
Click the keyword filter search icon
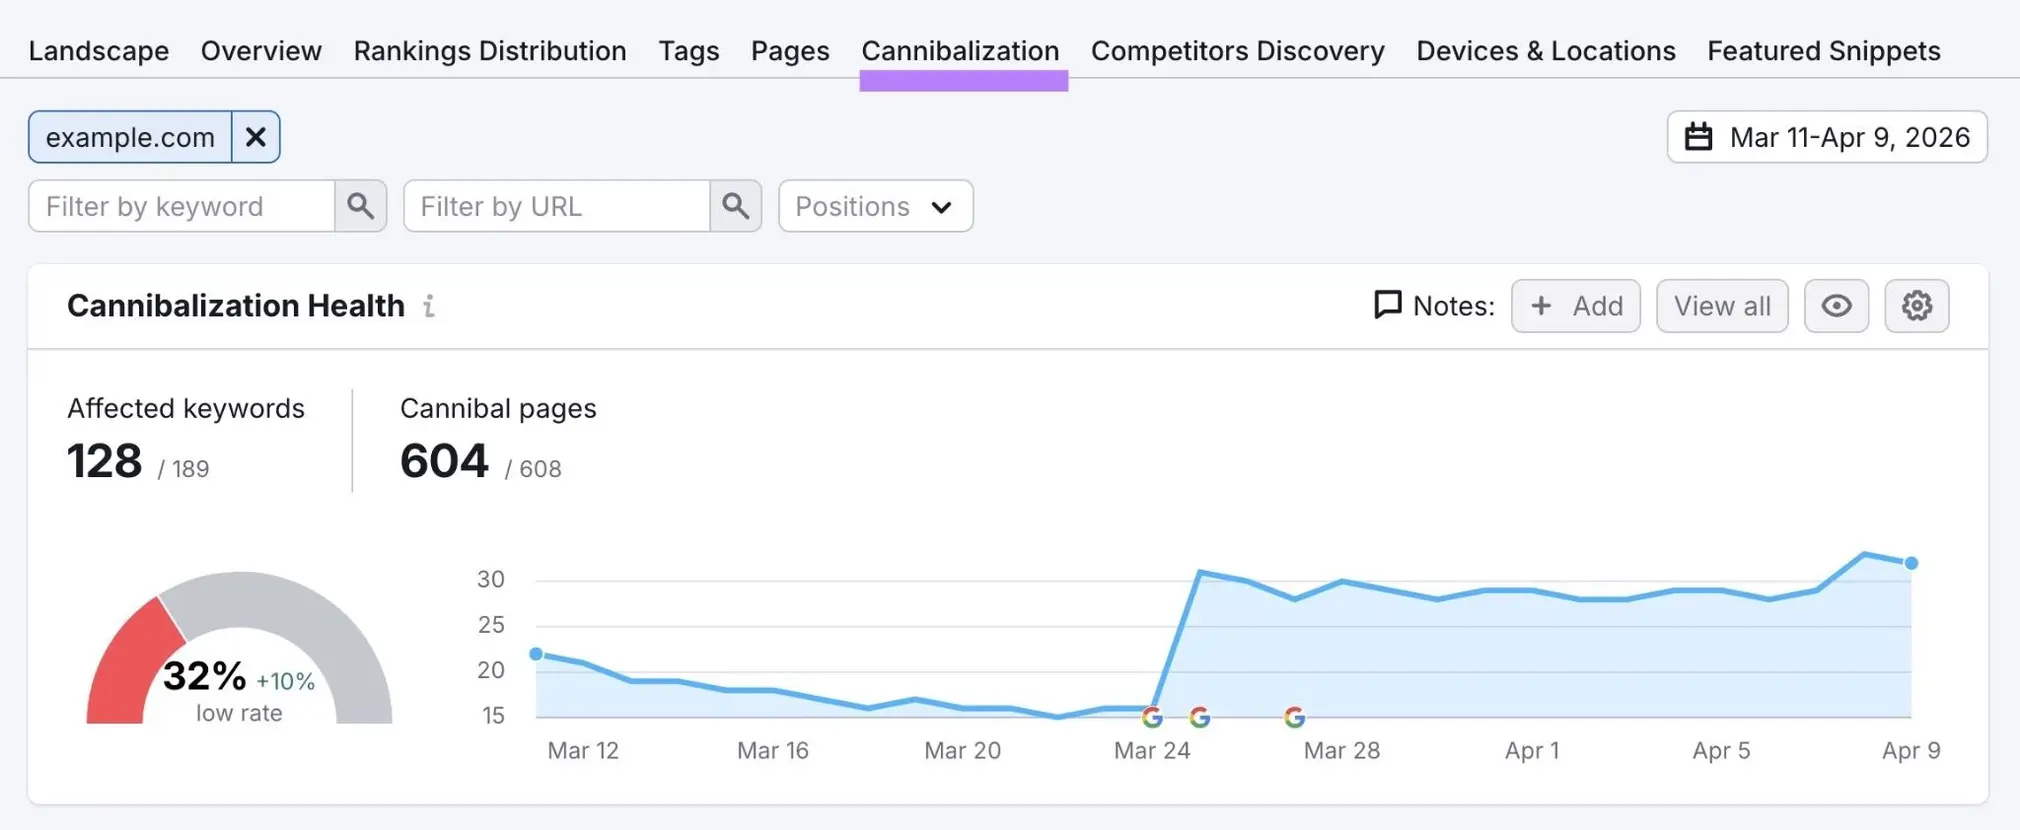click(361, 206)
